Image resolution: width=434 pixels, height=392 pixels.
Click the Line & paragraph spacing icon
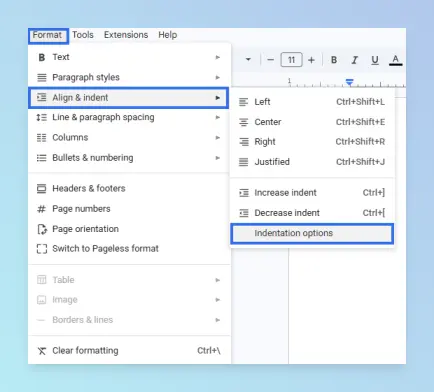tap(42, 117)
